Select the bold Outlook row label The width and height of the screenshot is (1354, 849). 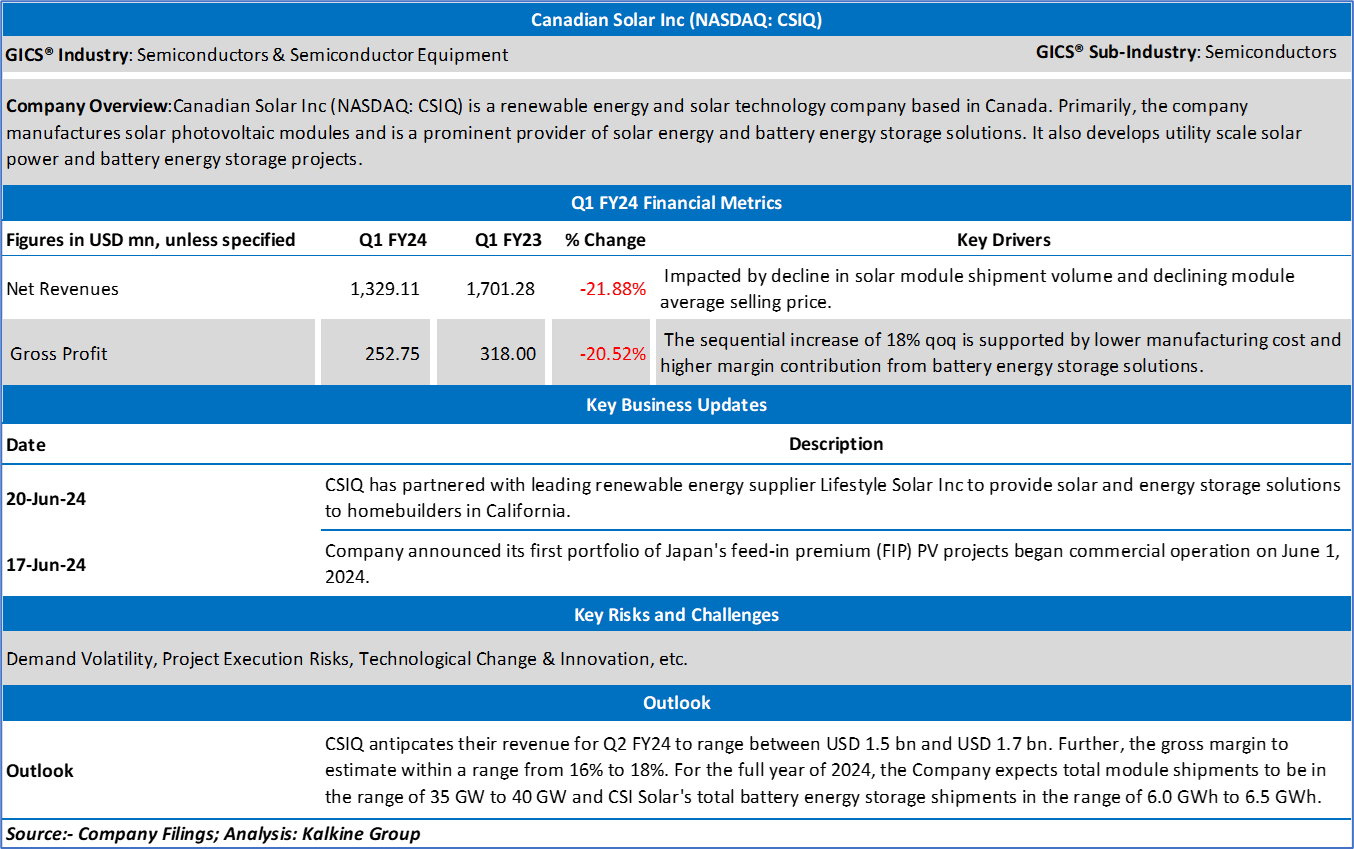40,771
